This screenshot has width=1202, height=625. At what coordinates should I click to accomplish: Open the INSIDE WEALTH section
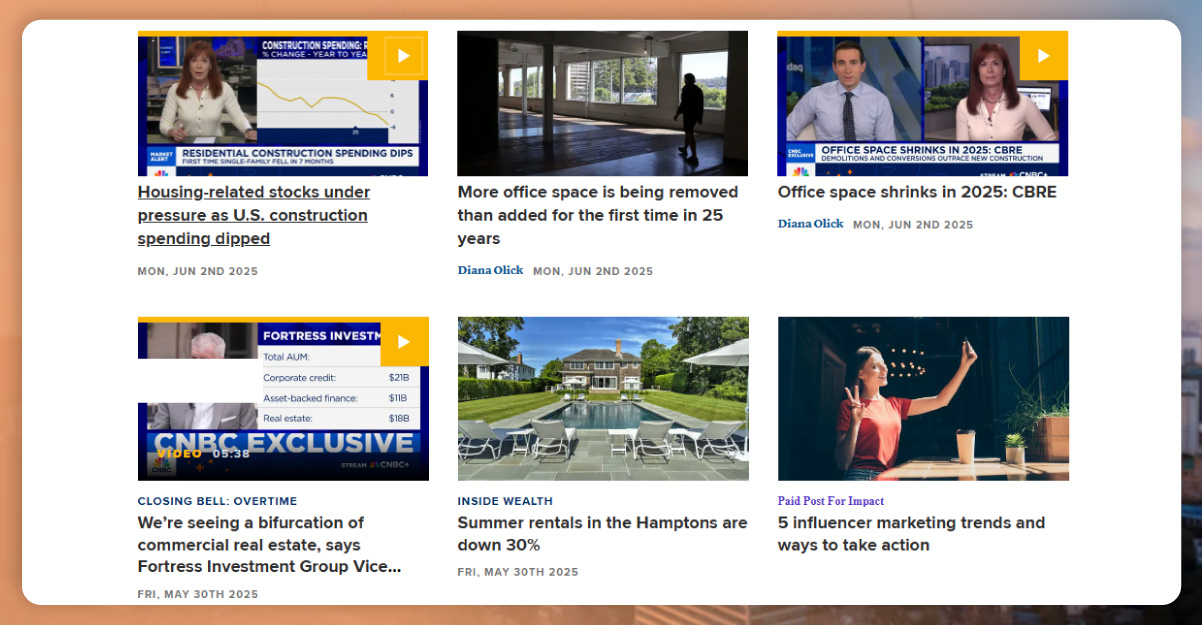click(x=505, y=501)
